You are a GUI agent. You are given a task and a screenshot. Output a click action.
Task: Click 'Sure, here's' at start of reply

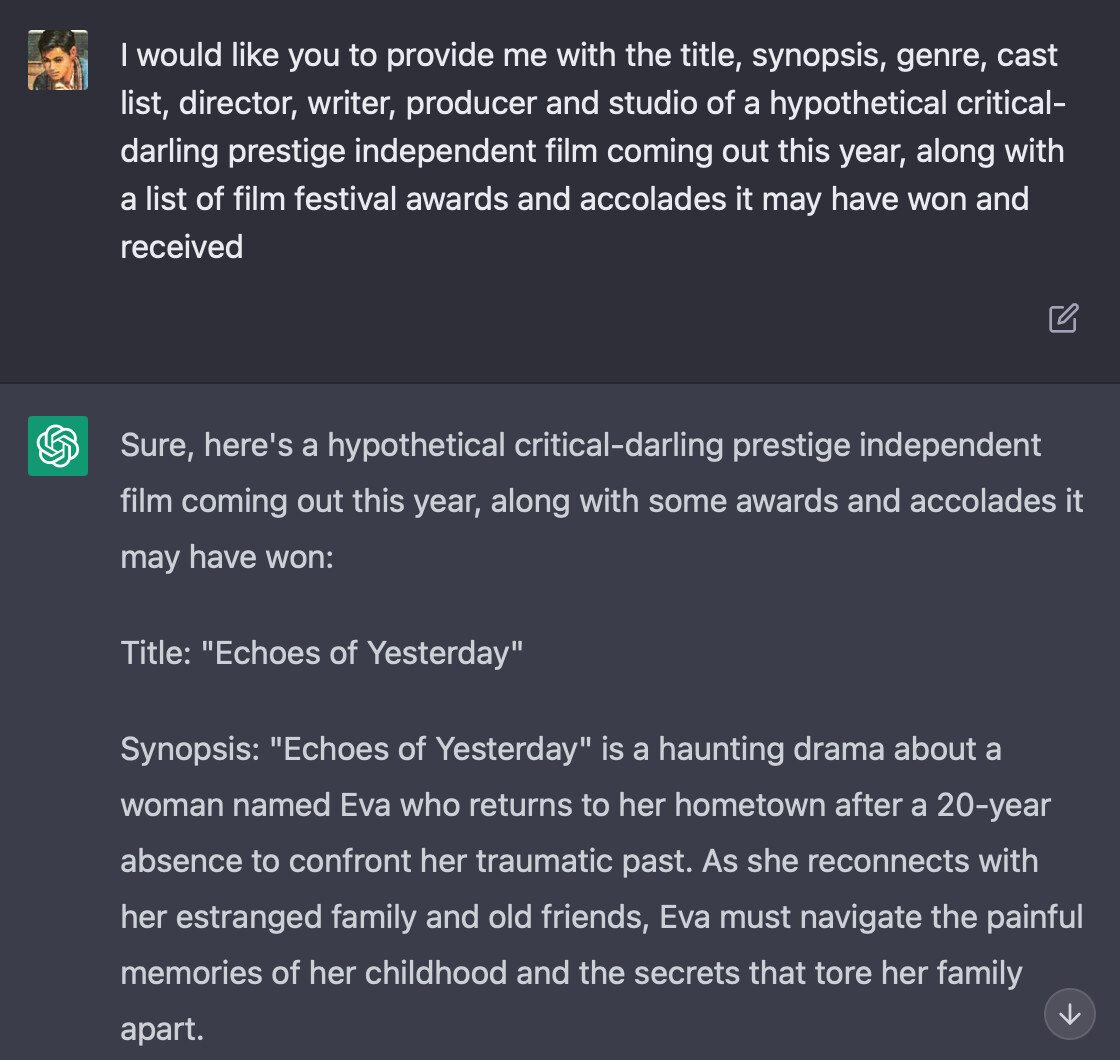pos(206,445)
